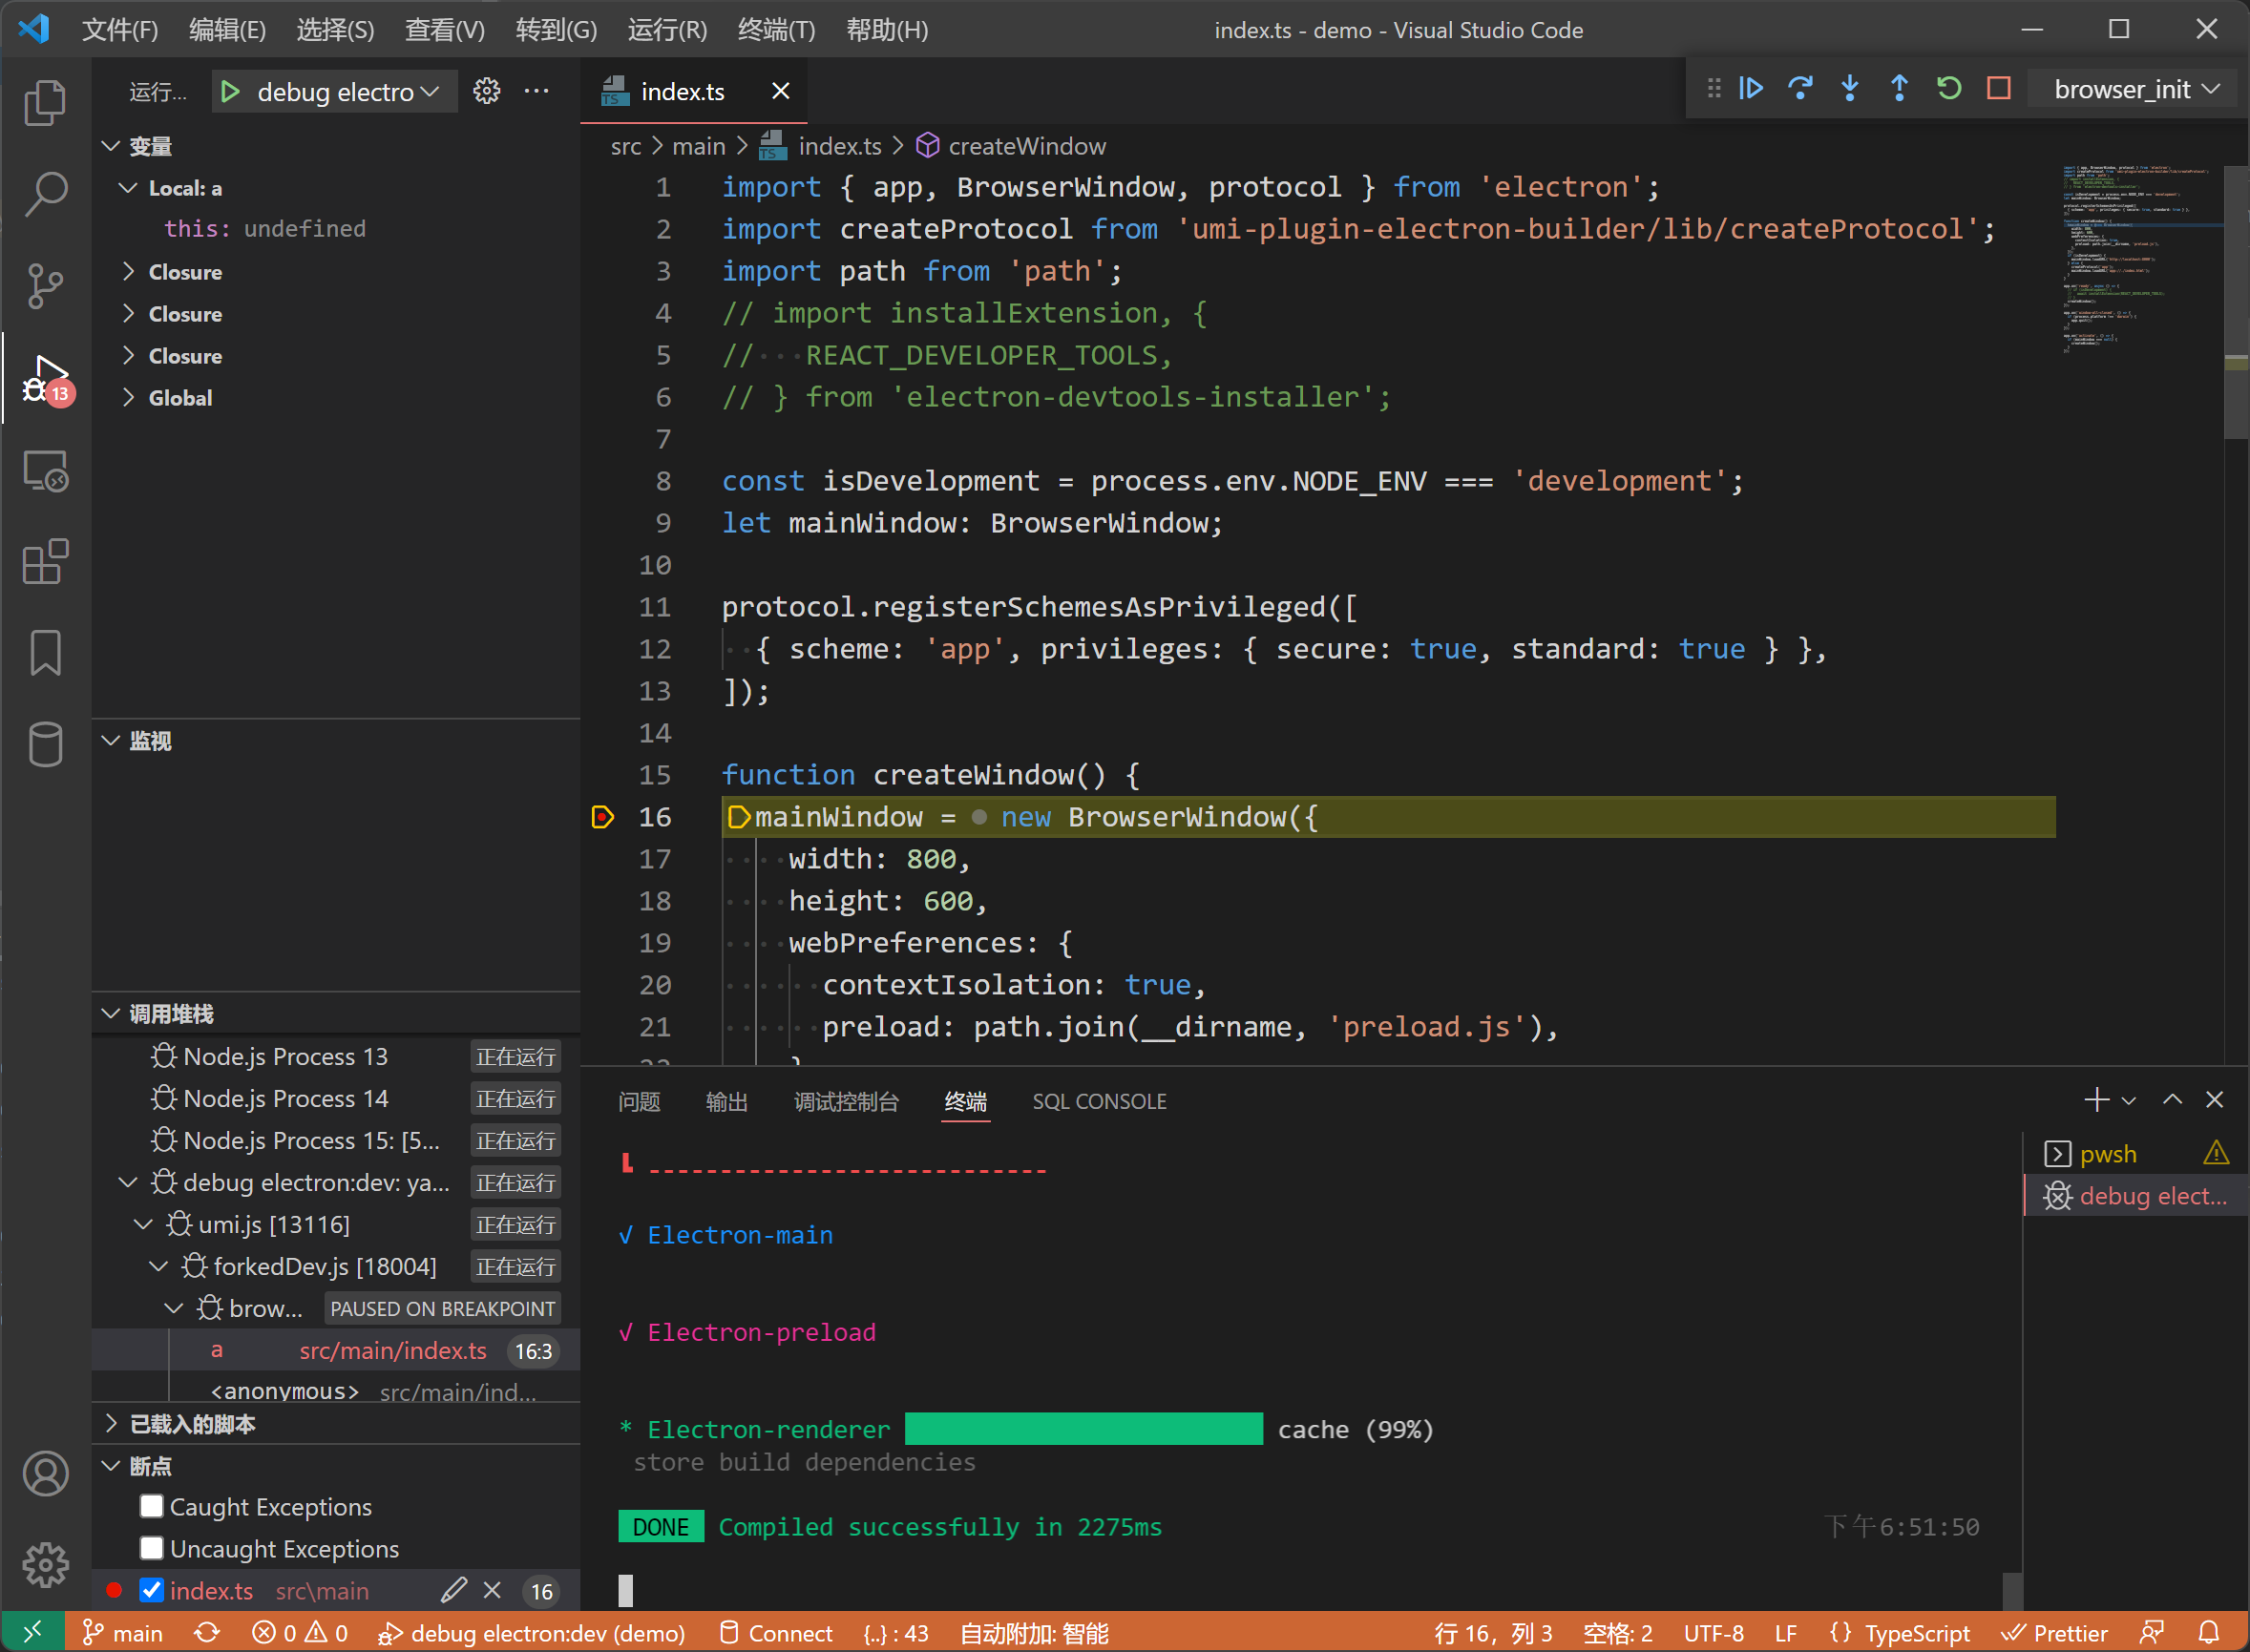Enable the Caught Exceptions checkbox
Image resolution: width=2250 pixels, height=1652 pixels.
151,1506
